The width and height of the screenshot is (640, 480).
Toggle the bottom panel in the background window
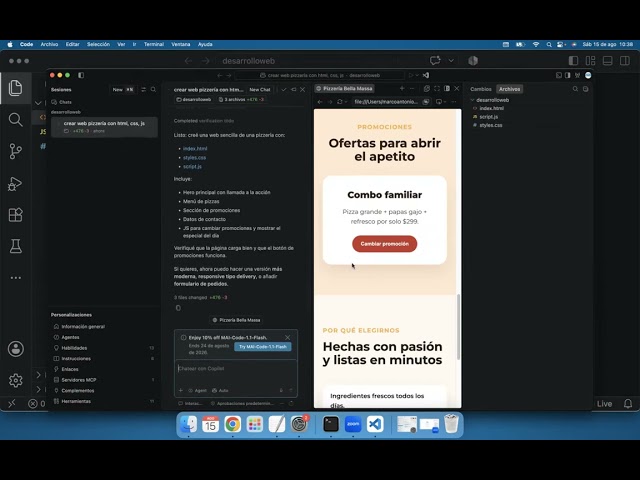[x=607, y=61]
